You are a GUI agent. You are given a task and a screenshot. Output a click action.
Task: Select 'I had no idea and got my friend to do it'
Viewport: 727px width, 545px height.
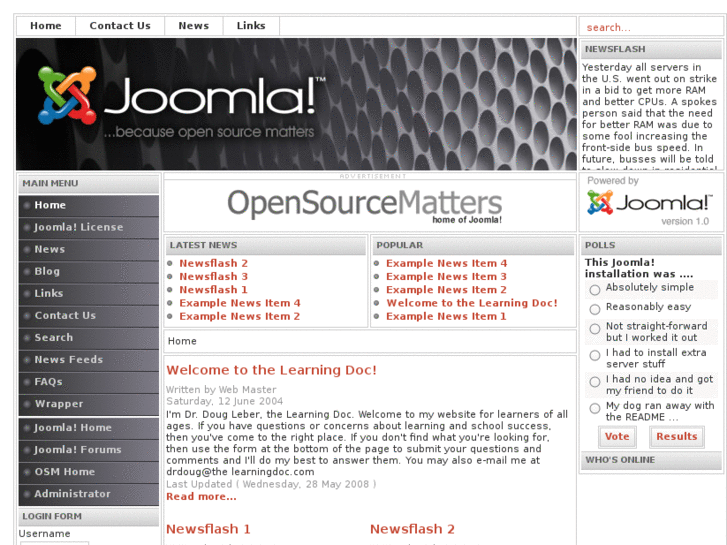595,382
